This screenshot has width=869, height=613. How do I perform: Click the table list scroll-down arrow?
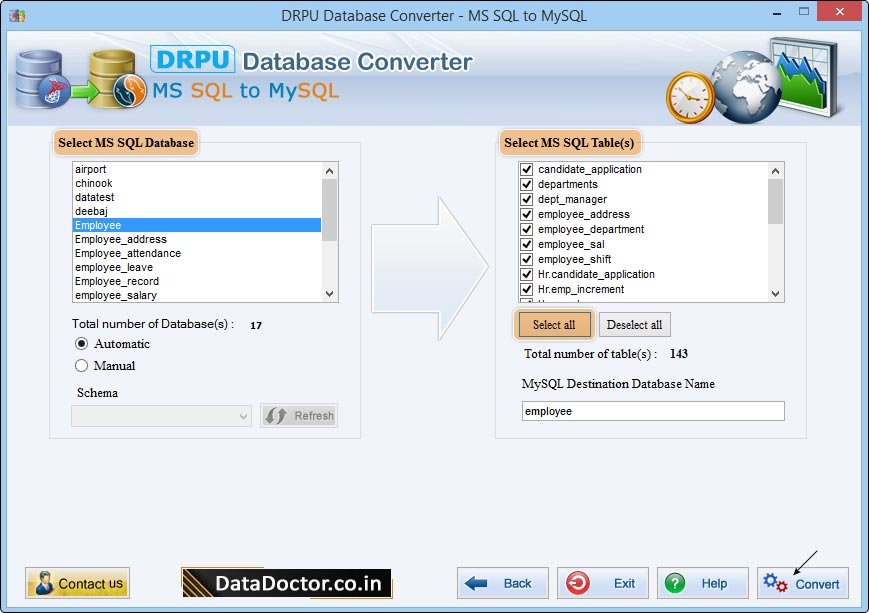click(776, 293)
